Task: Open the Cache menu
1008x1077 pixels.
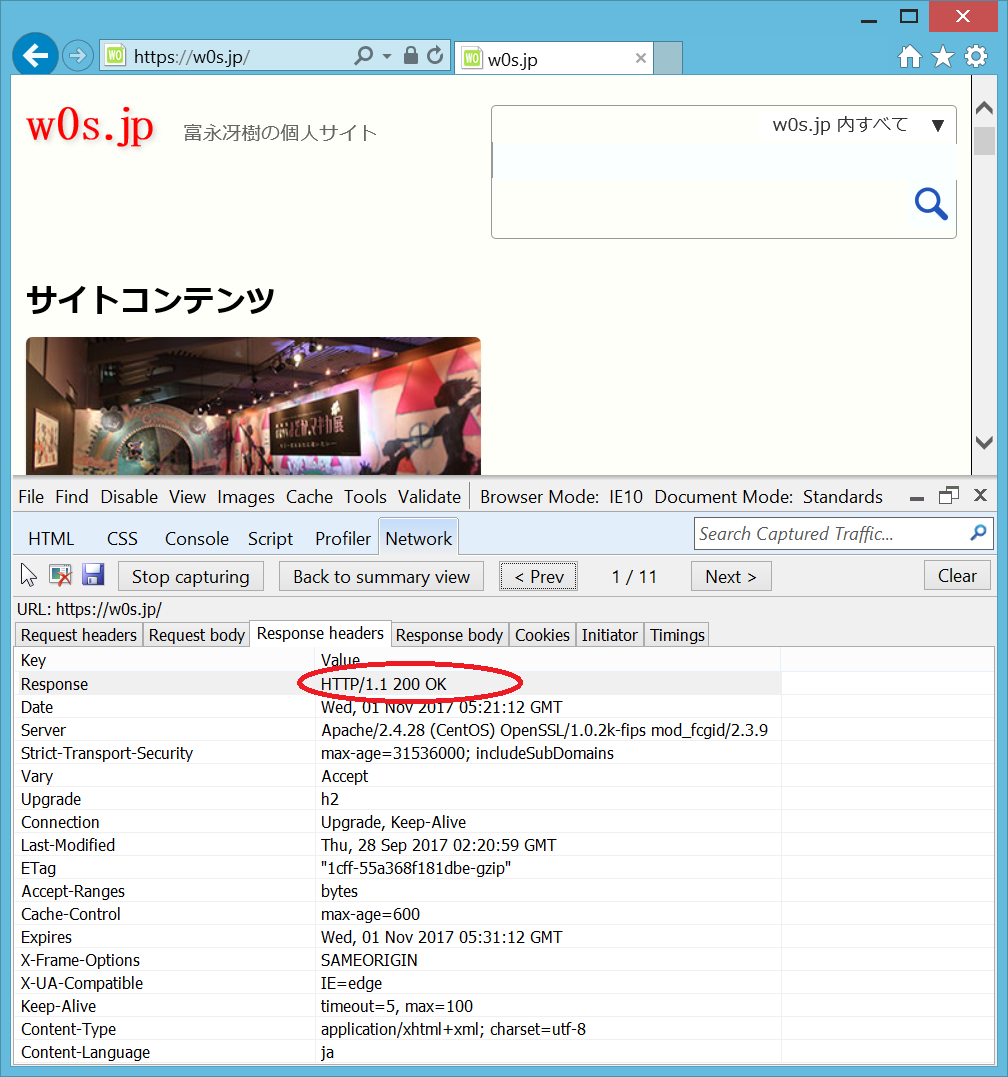Action: tap(309, 497)
